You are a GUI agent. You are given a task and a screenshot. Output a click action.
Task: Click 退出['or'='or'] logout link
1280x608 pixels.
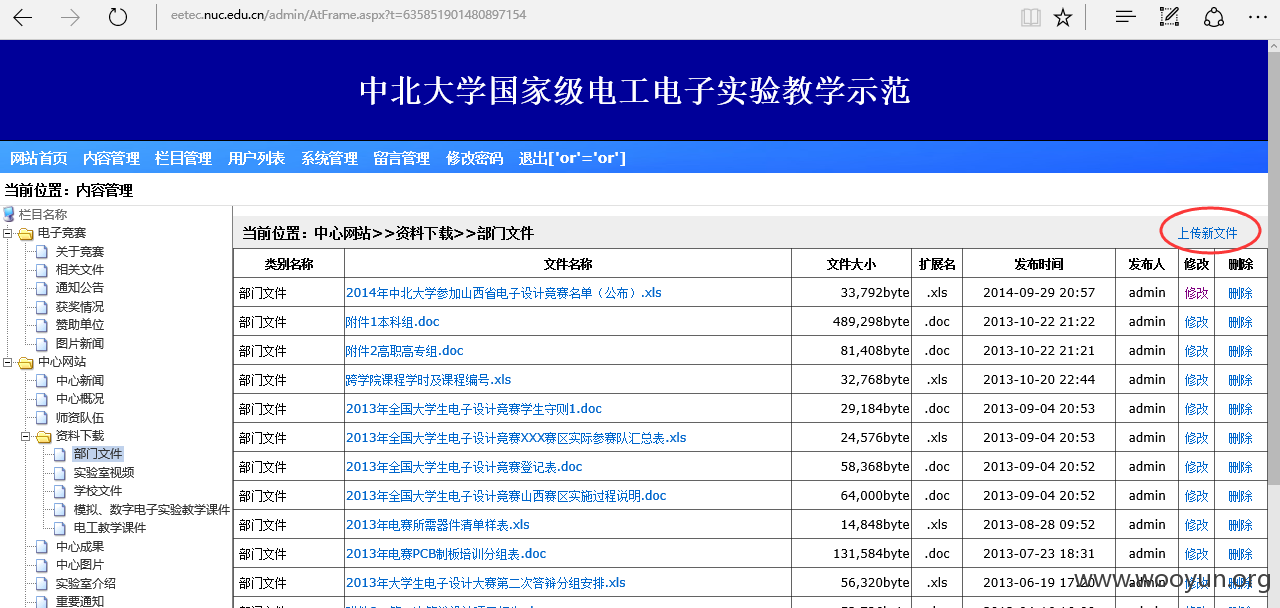click(x=572, y=158)
